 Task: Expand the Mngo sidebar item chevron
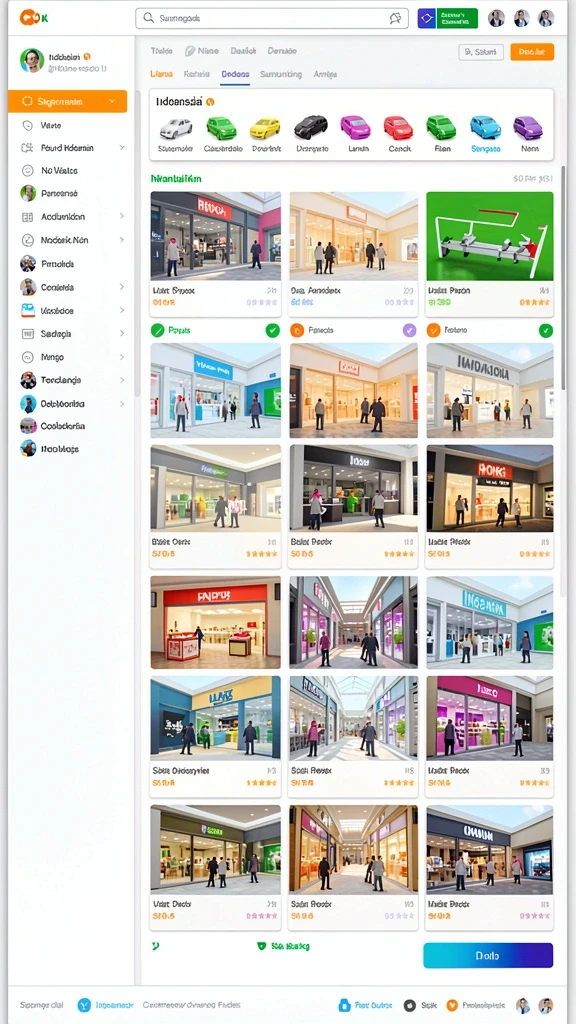pyautogui.click(x=121, y=357)
